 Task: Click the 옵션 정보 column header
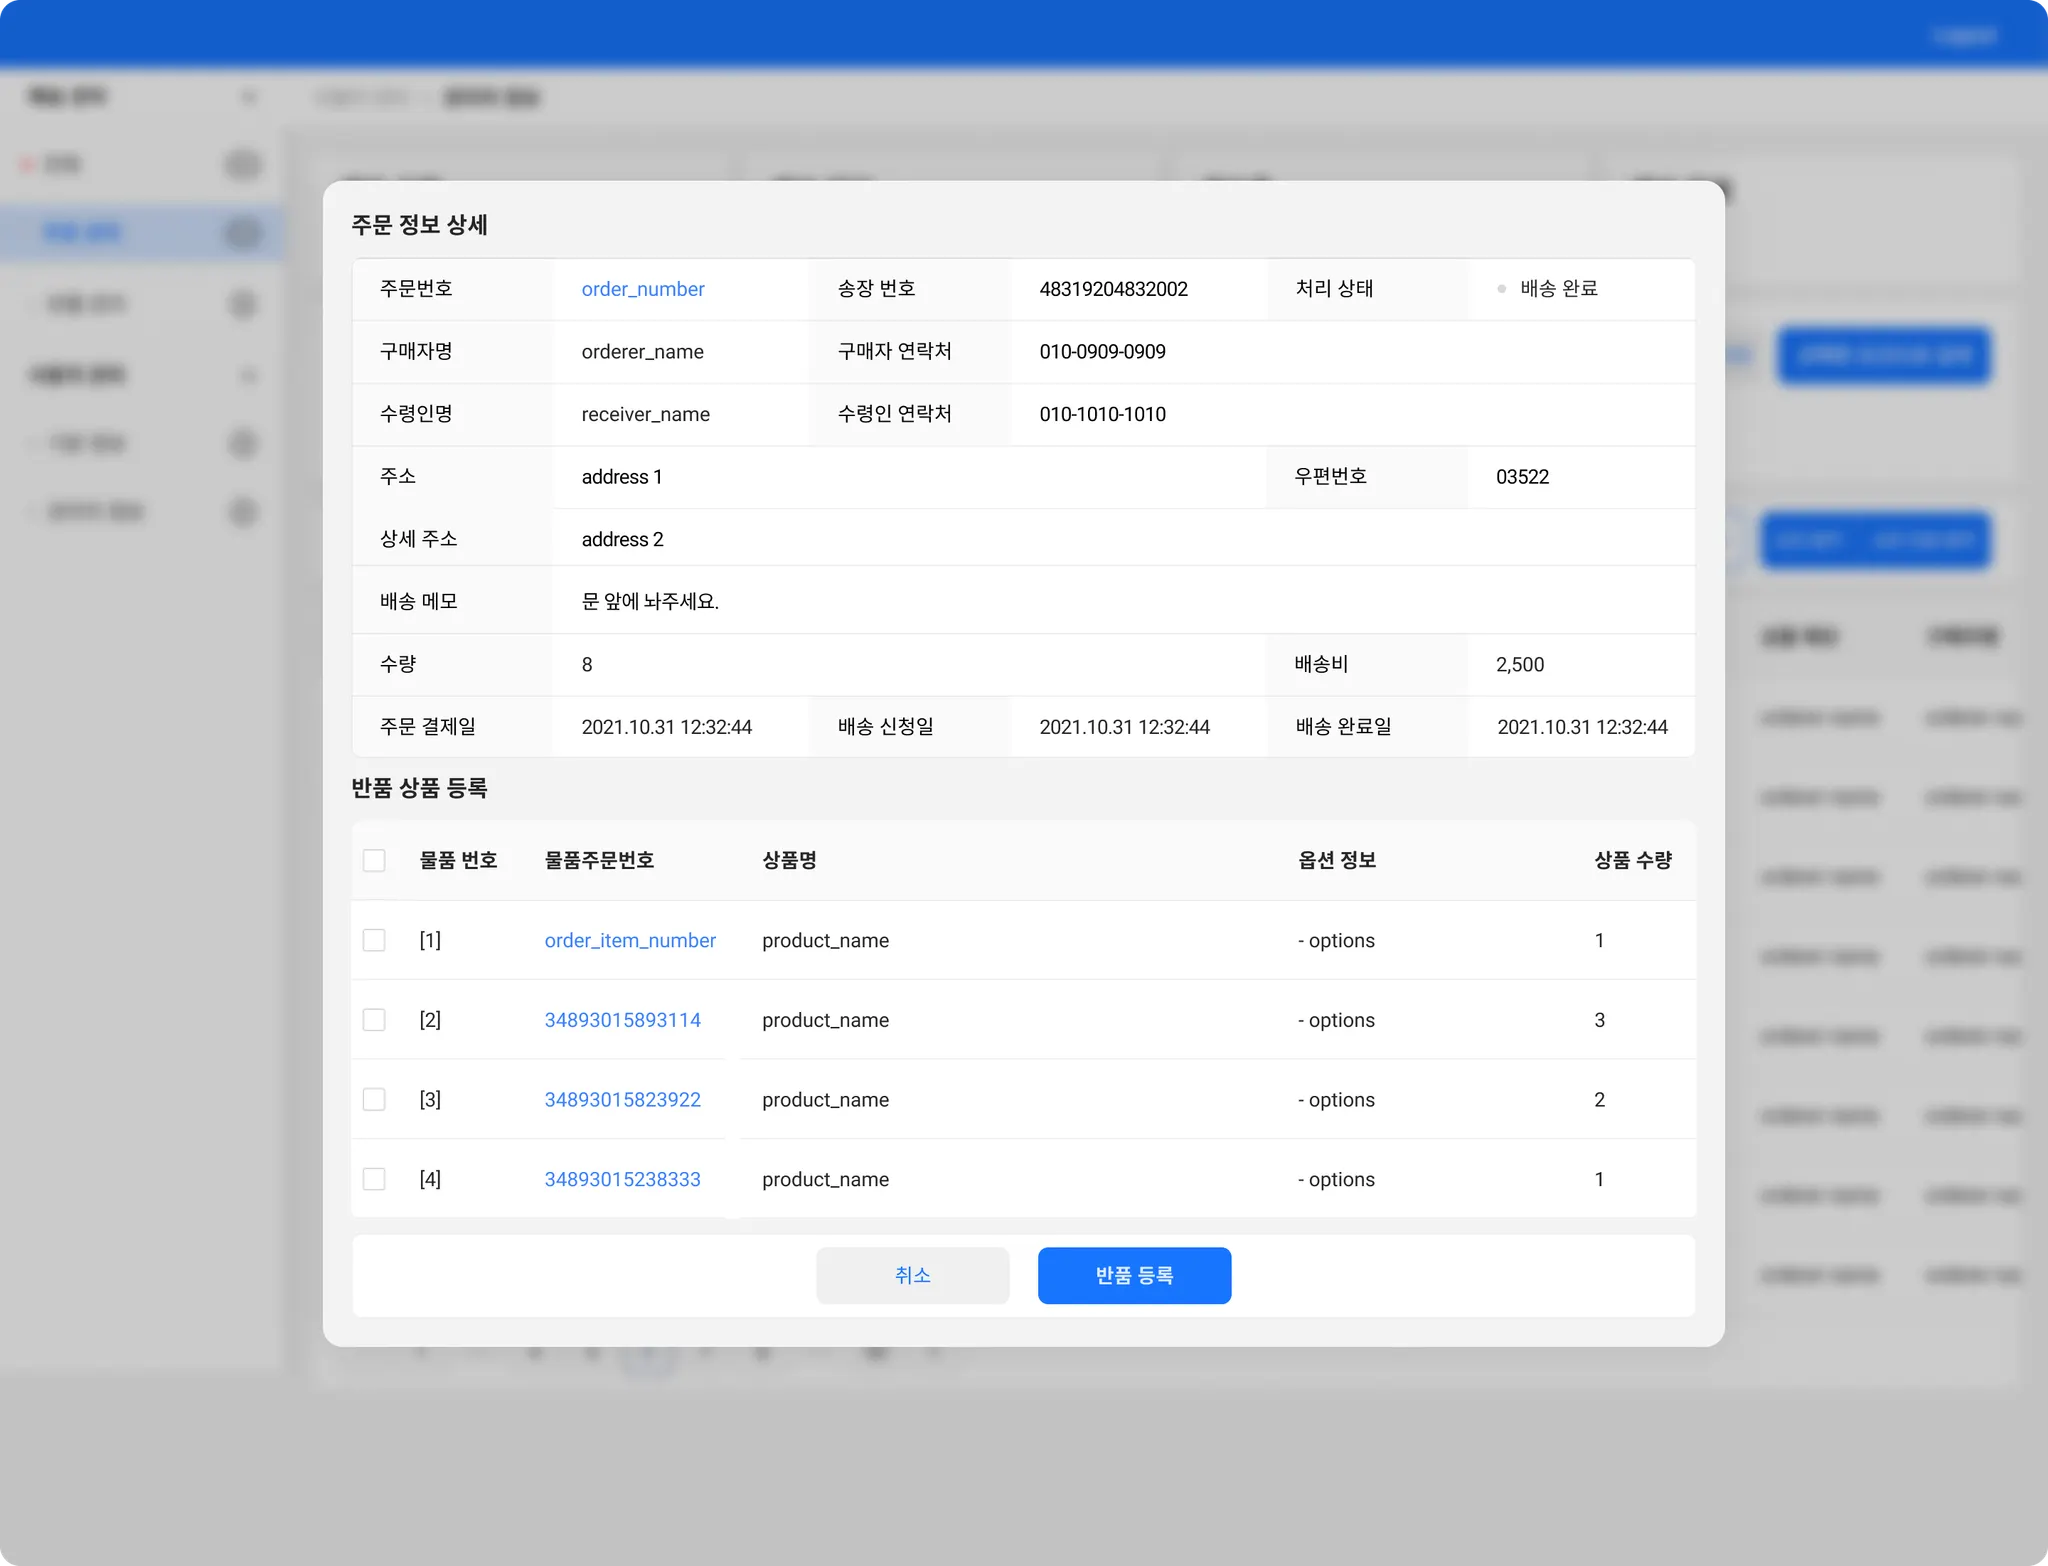1337,860
